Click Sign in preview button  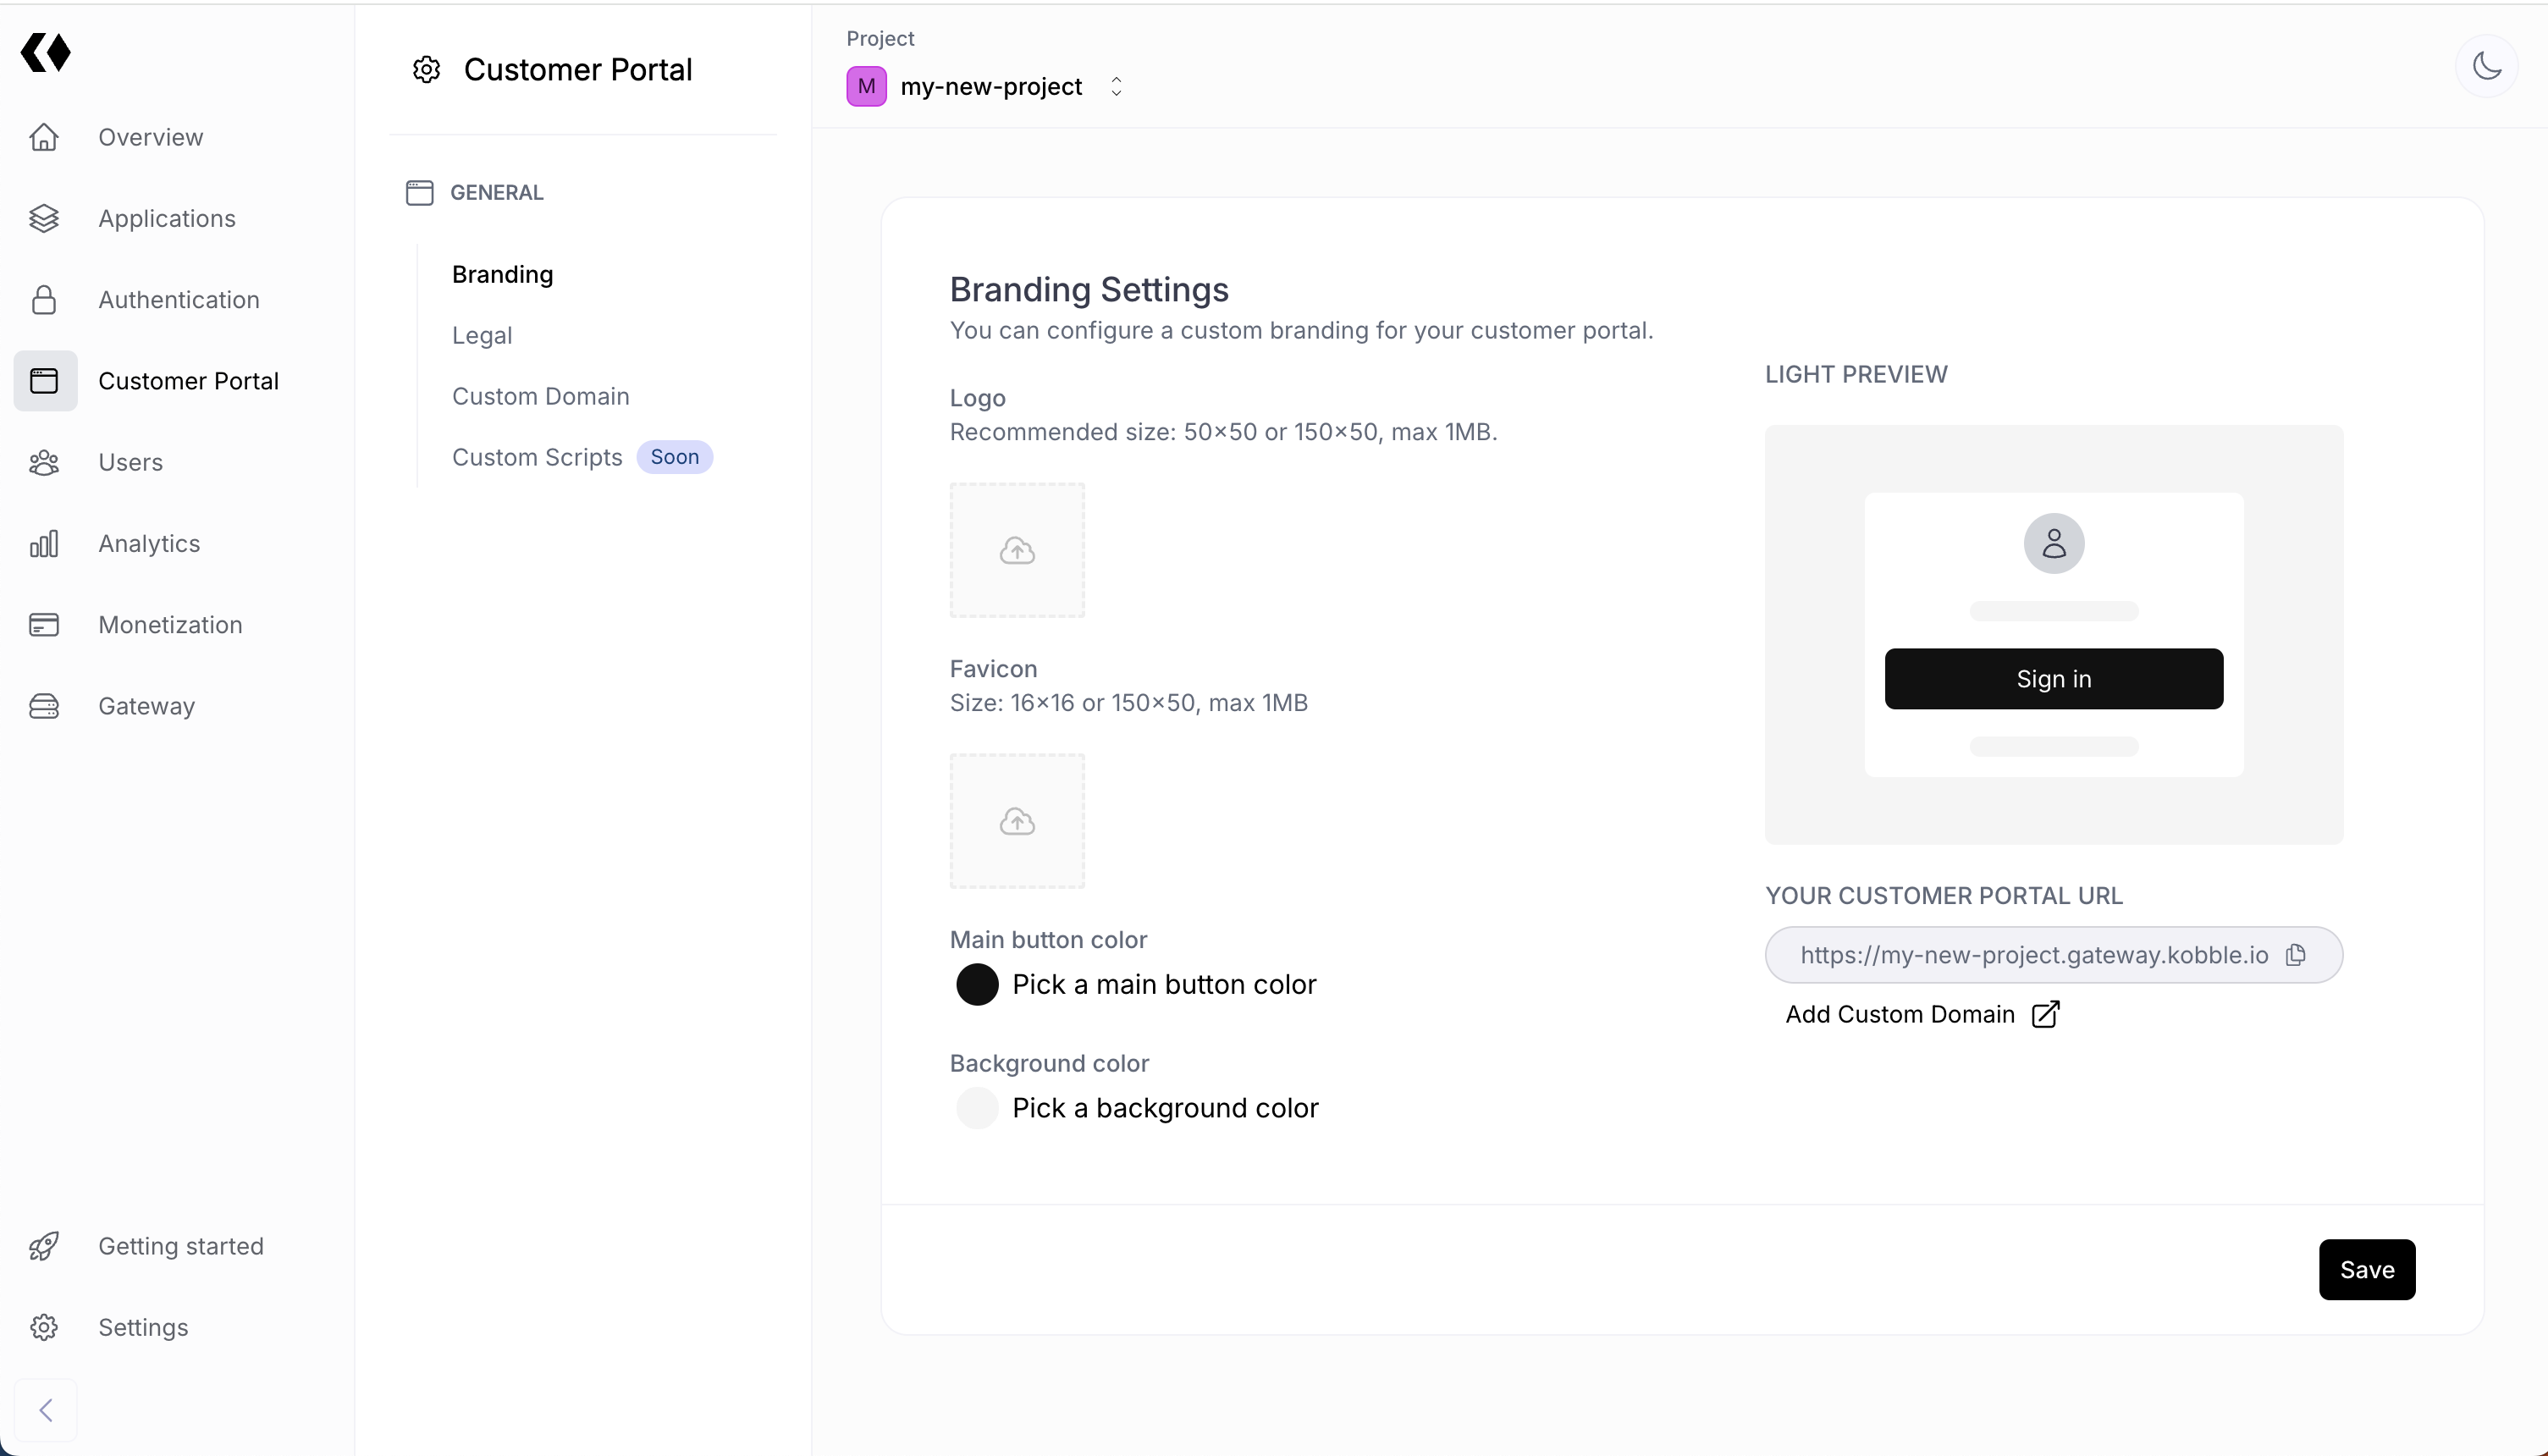(2053, 679)
